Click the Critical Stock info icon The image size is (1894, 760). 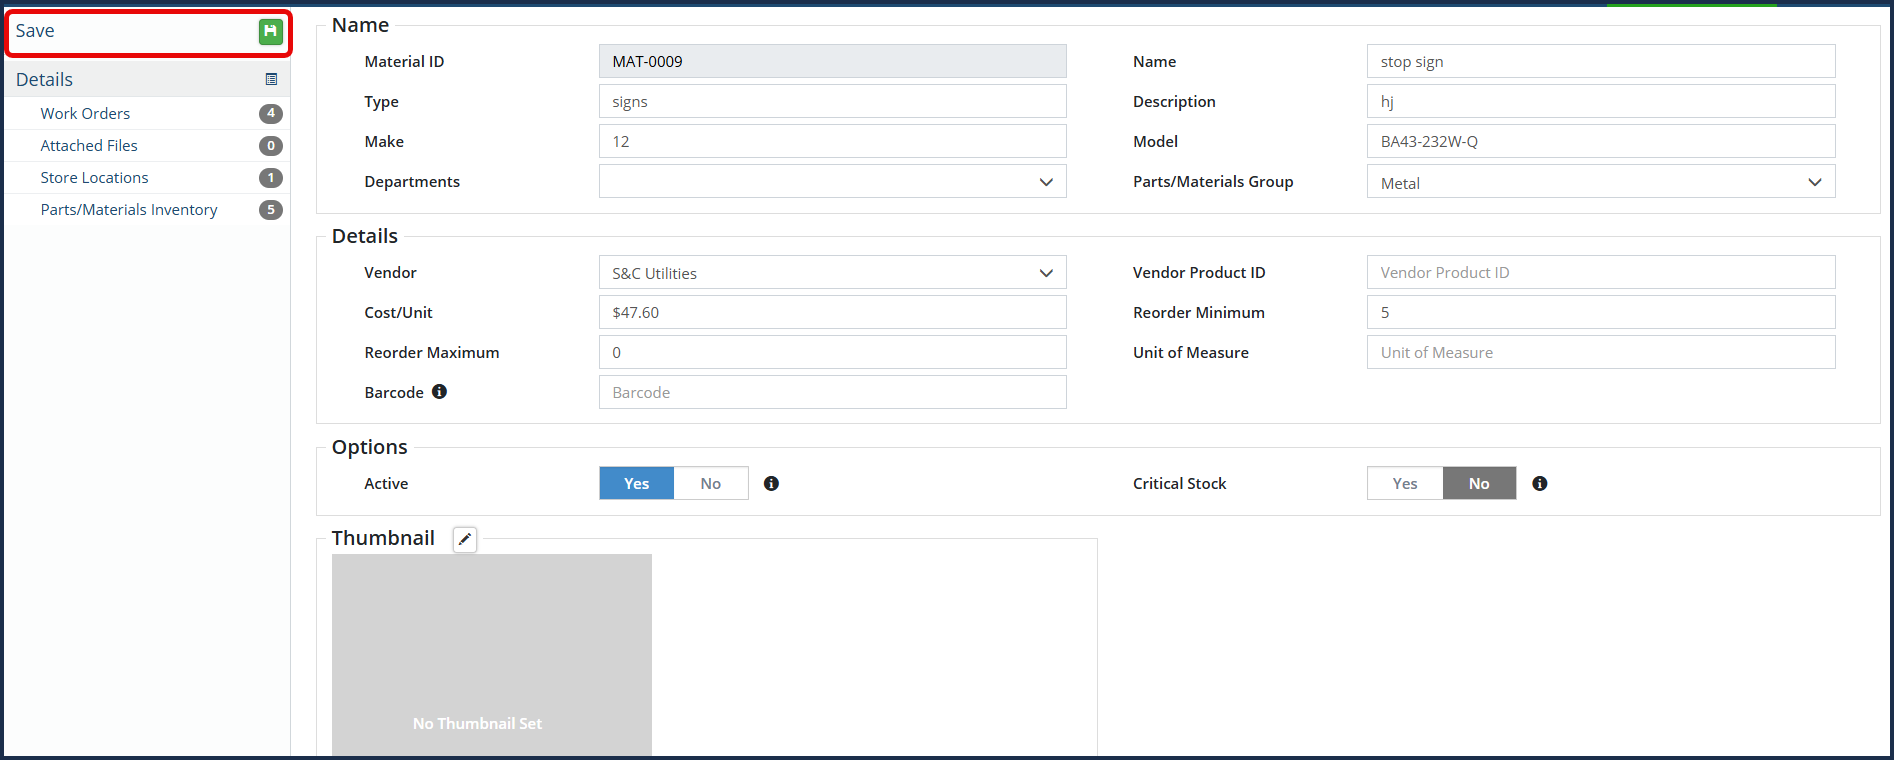[1540, 484]
